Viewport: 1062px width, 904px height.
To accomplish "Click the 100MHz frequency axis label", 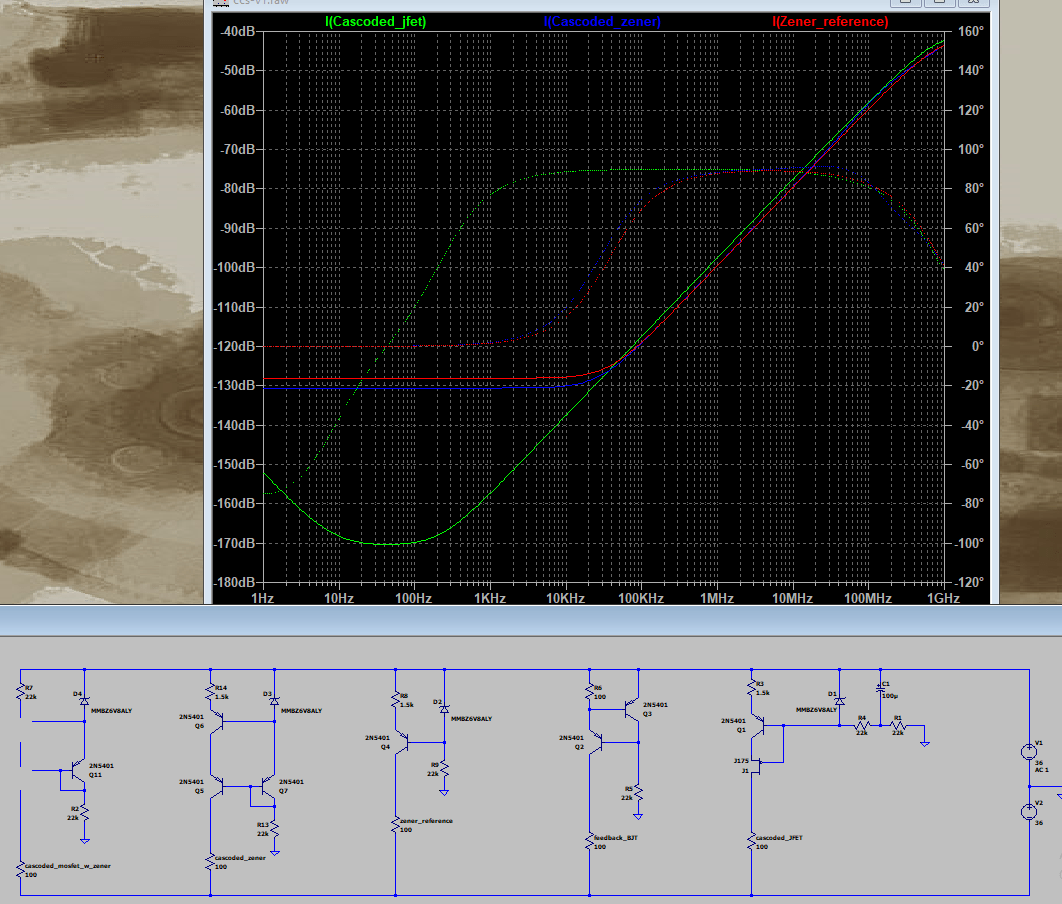I will click(868, 599).
